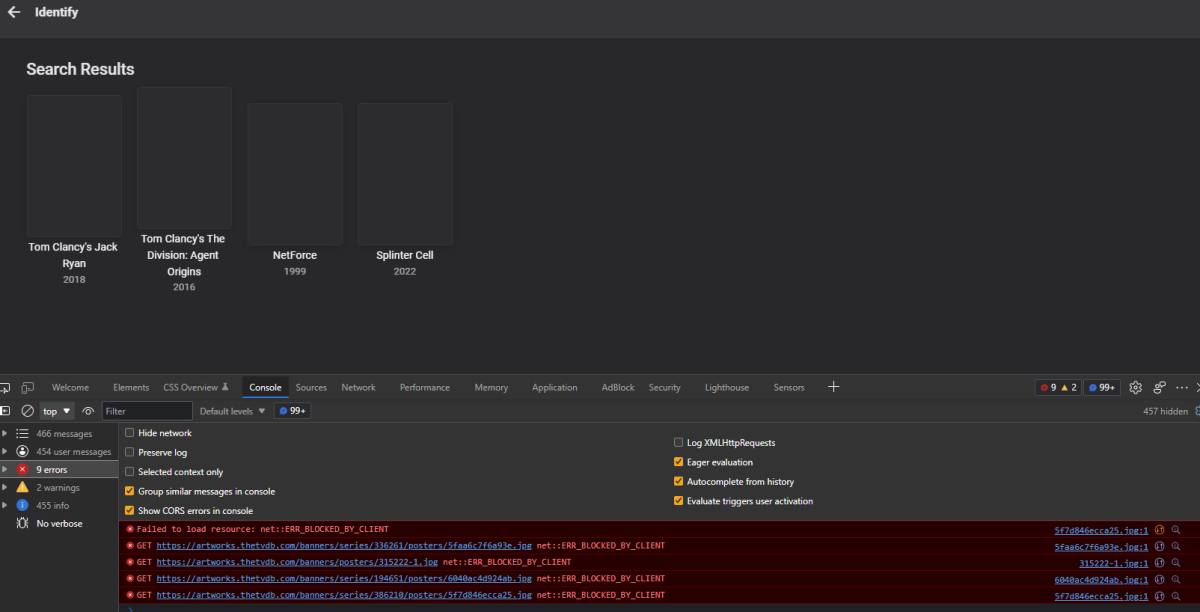Uncheck Eager evaluation
Image resolution: width=1200 pixels, height=612 pixels.
679,462
